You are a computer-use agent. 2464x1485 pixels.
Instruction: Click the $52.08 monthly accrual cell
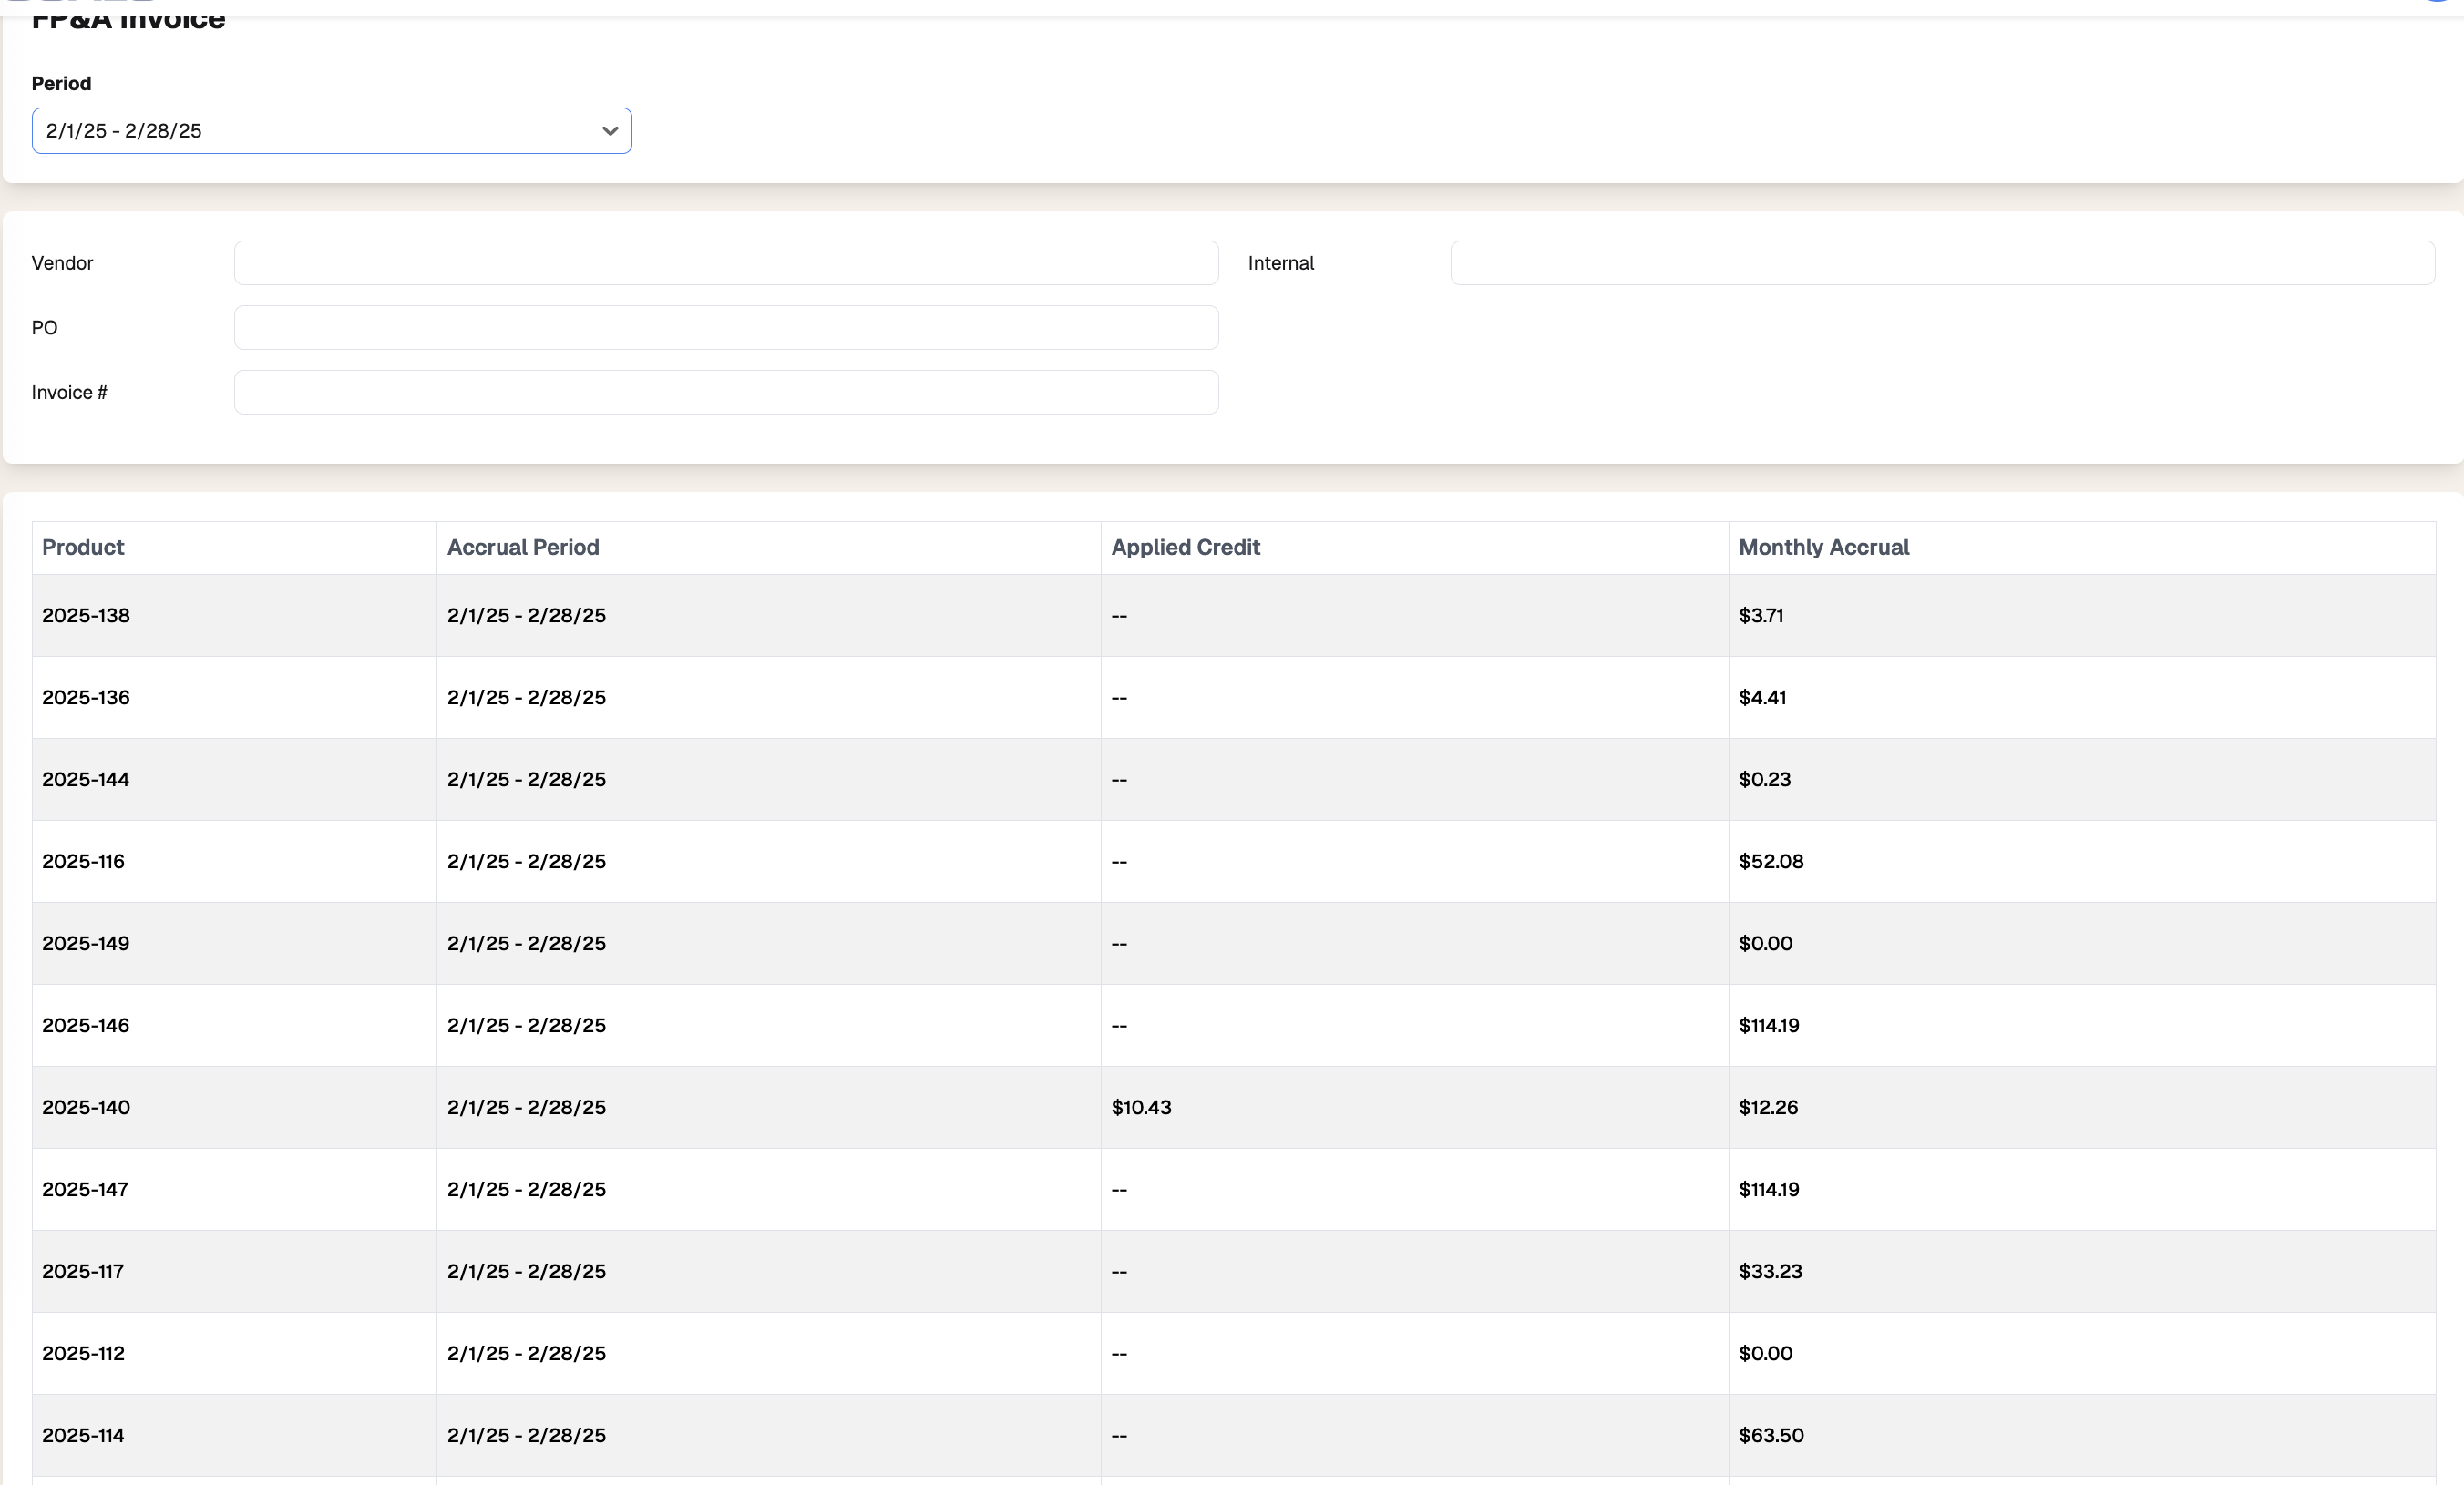pyautogui.click(x=1770, y=861)
